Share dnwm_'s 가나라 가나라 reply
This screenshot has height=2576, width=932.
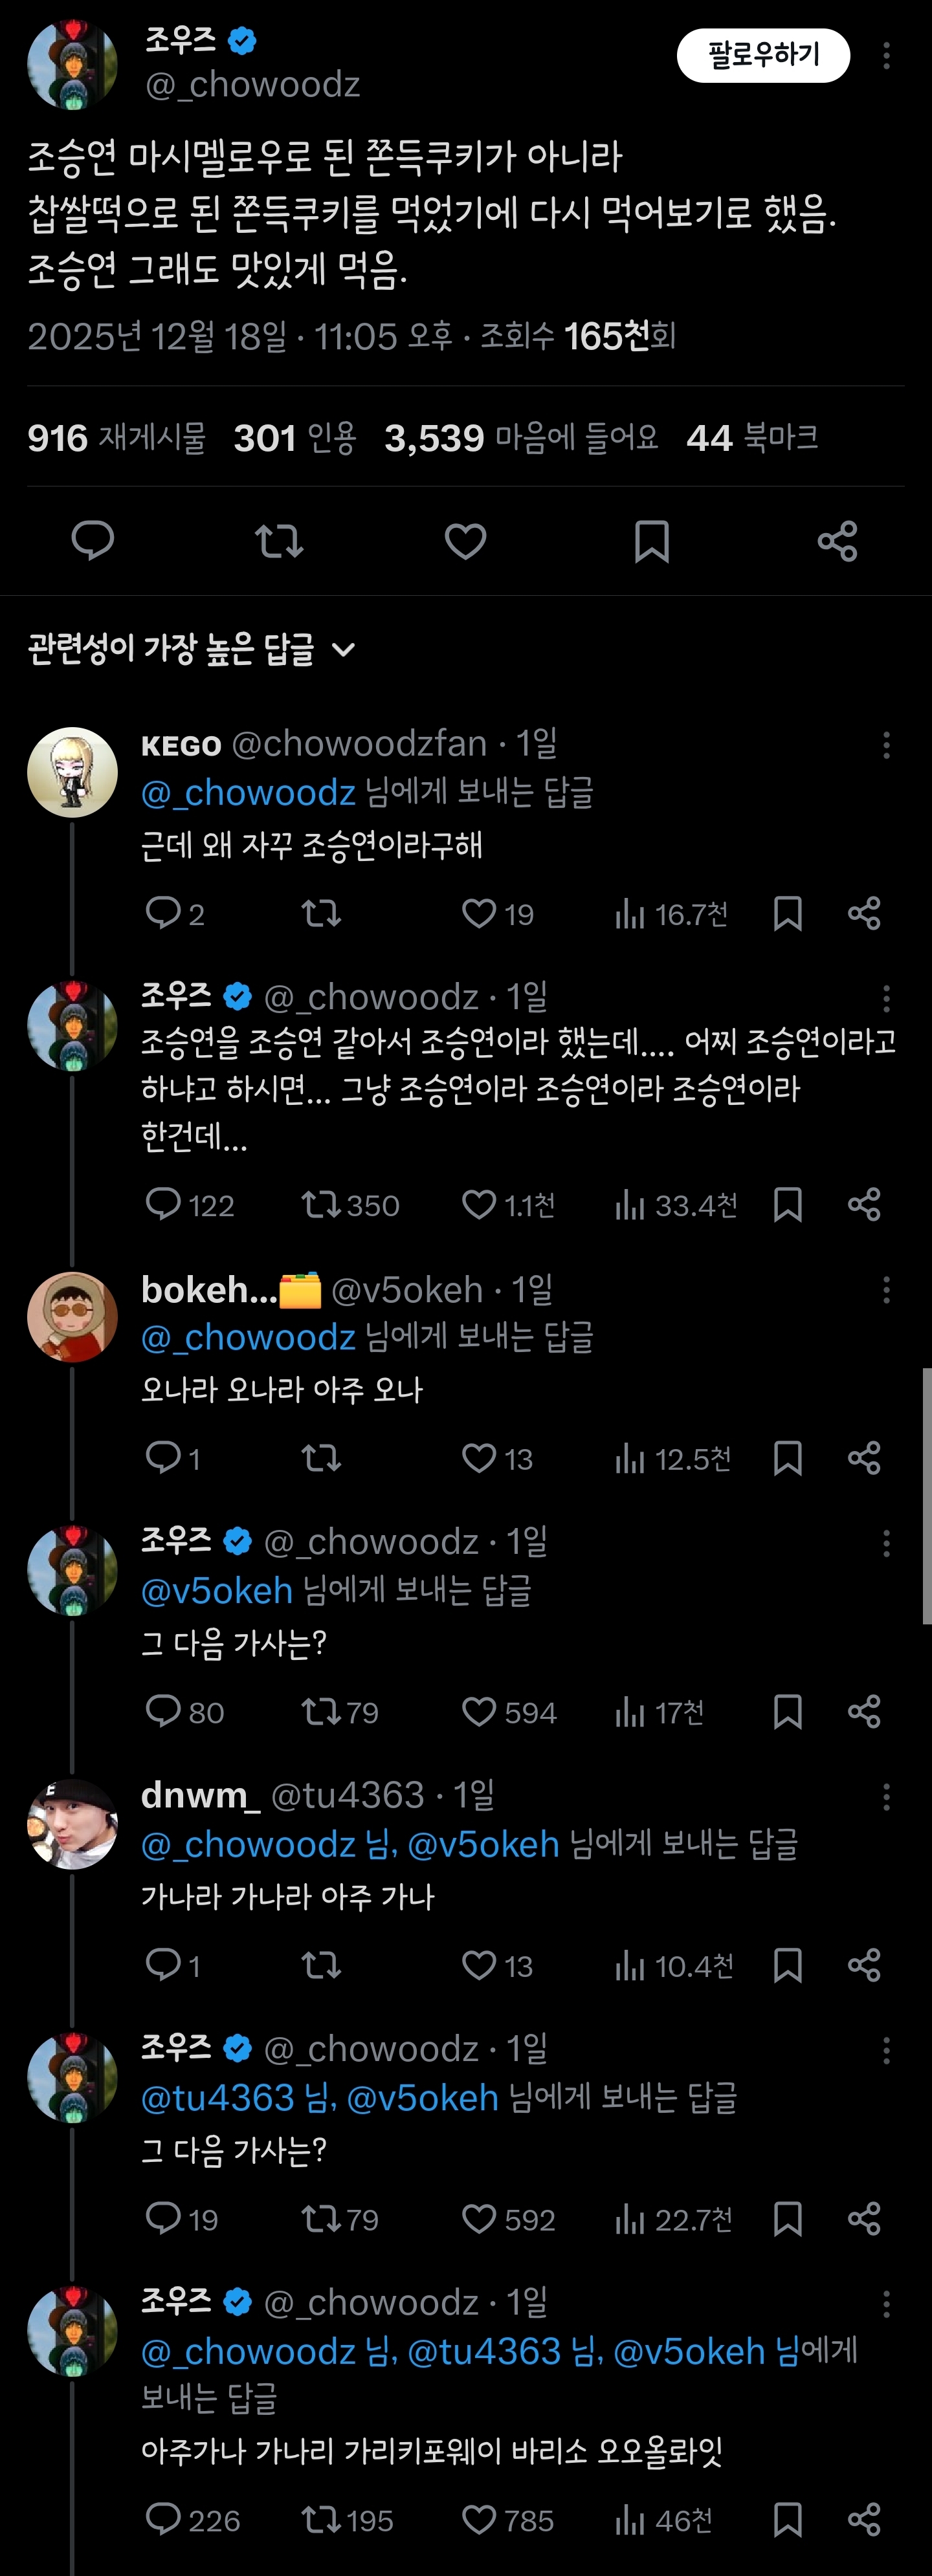(x=864, y=1966)
